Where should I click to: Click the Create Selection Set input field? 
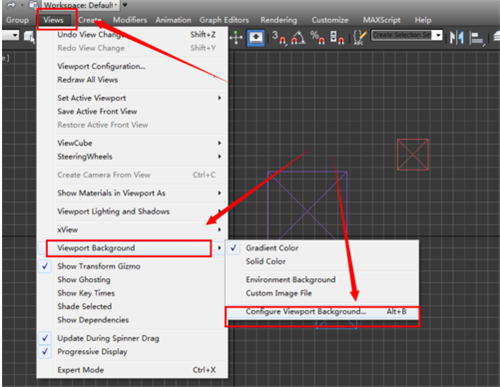(402, 35)
